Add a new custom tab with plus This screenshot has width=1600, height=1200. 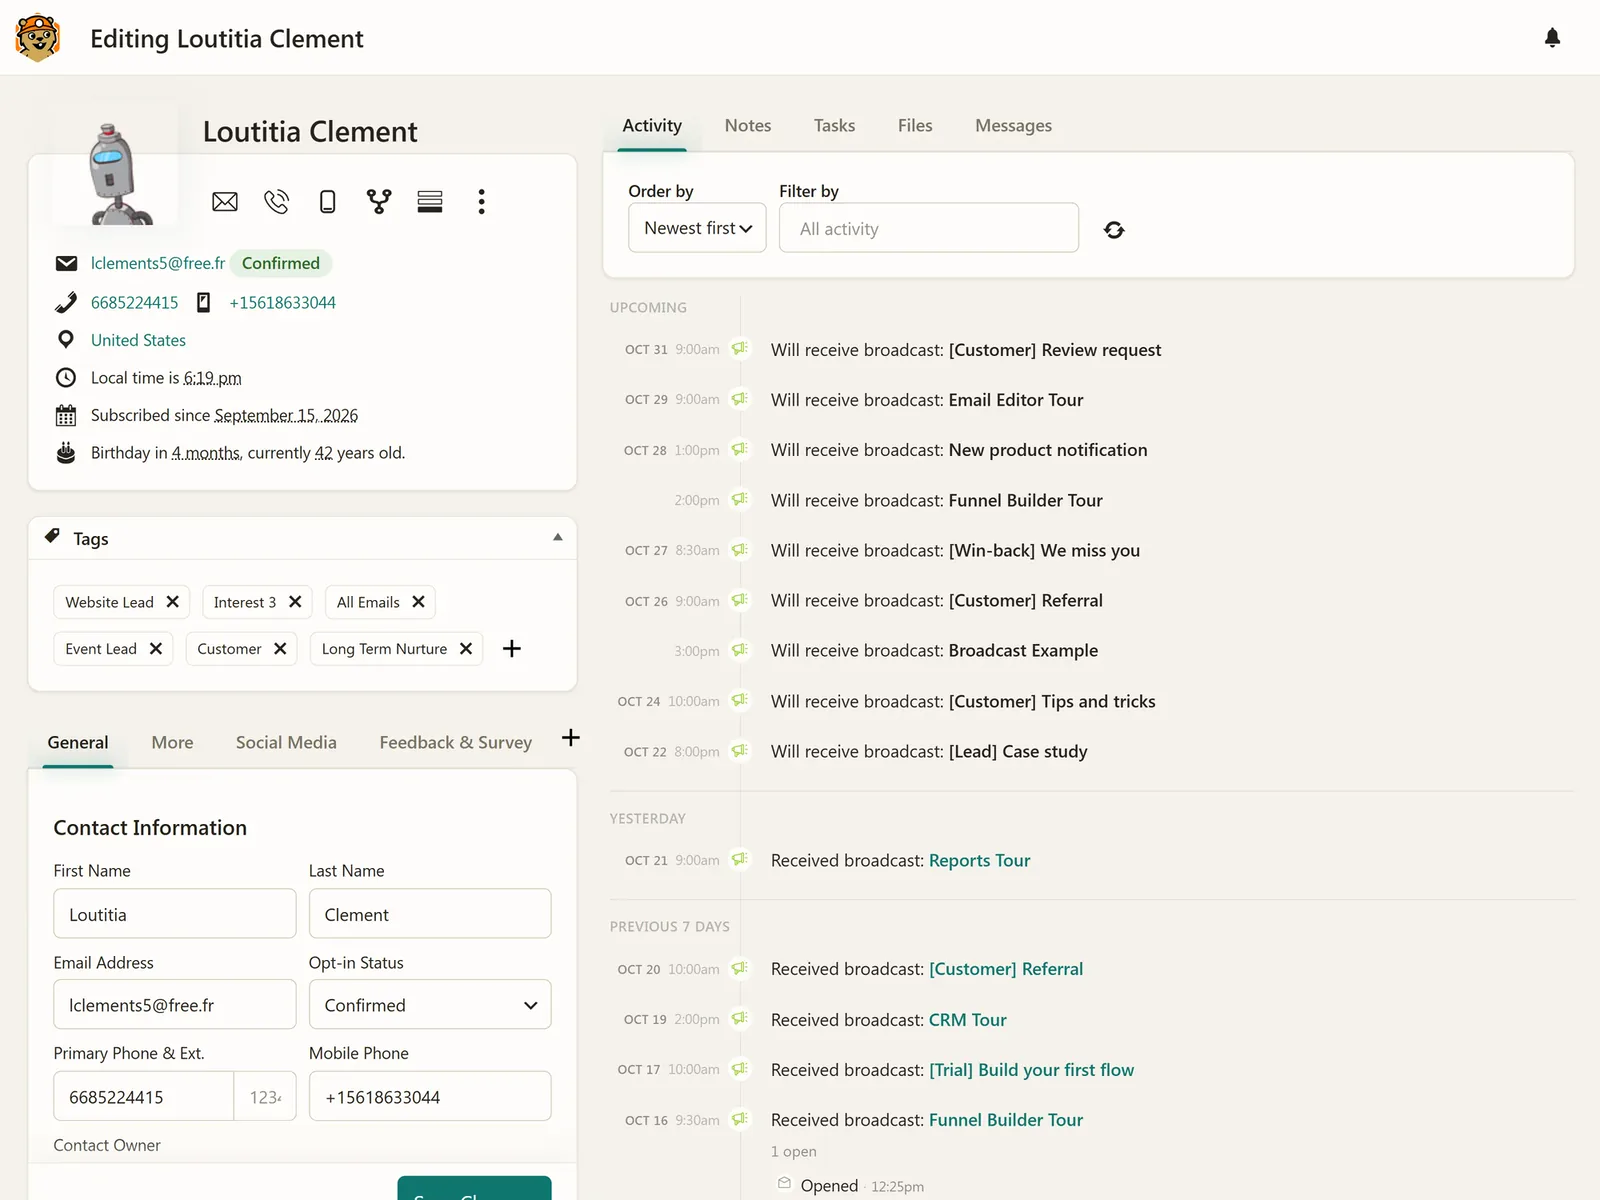[x=571, y=738]
